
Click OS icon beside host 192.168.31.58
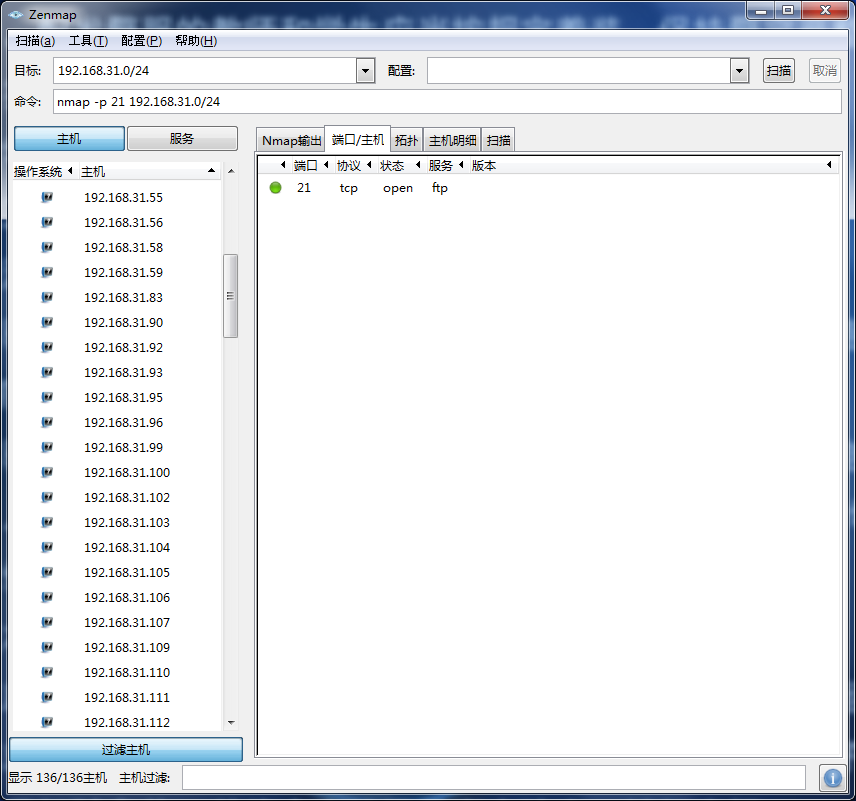(x=47, y=247)
